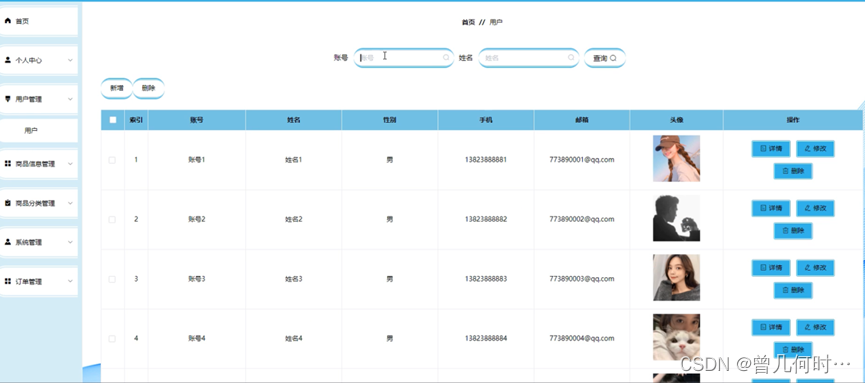The height and width of the screenshot is (383, 865).
Task: Click the 修改 pencil icon for 账号4
Action: (x=808, y=327)
